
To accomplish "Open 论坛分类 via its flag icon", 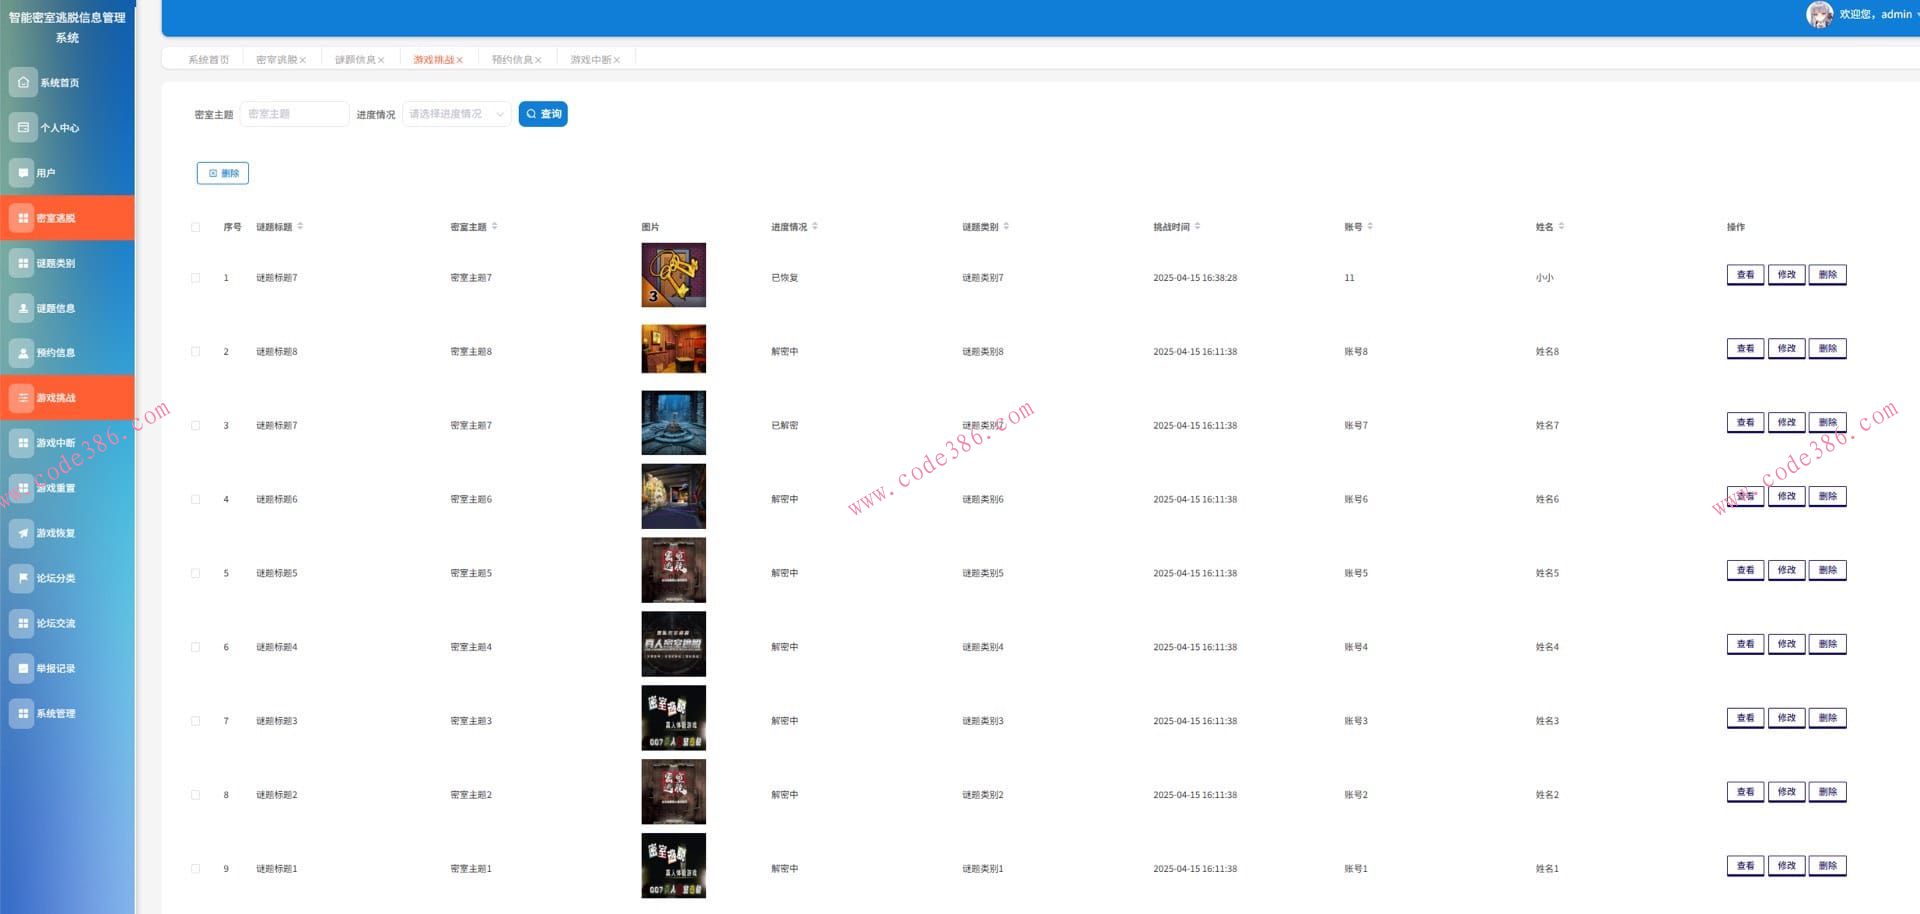I will 23,578.
